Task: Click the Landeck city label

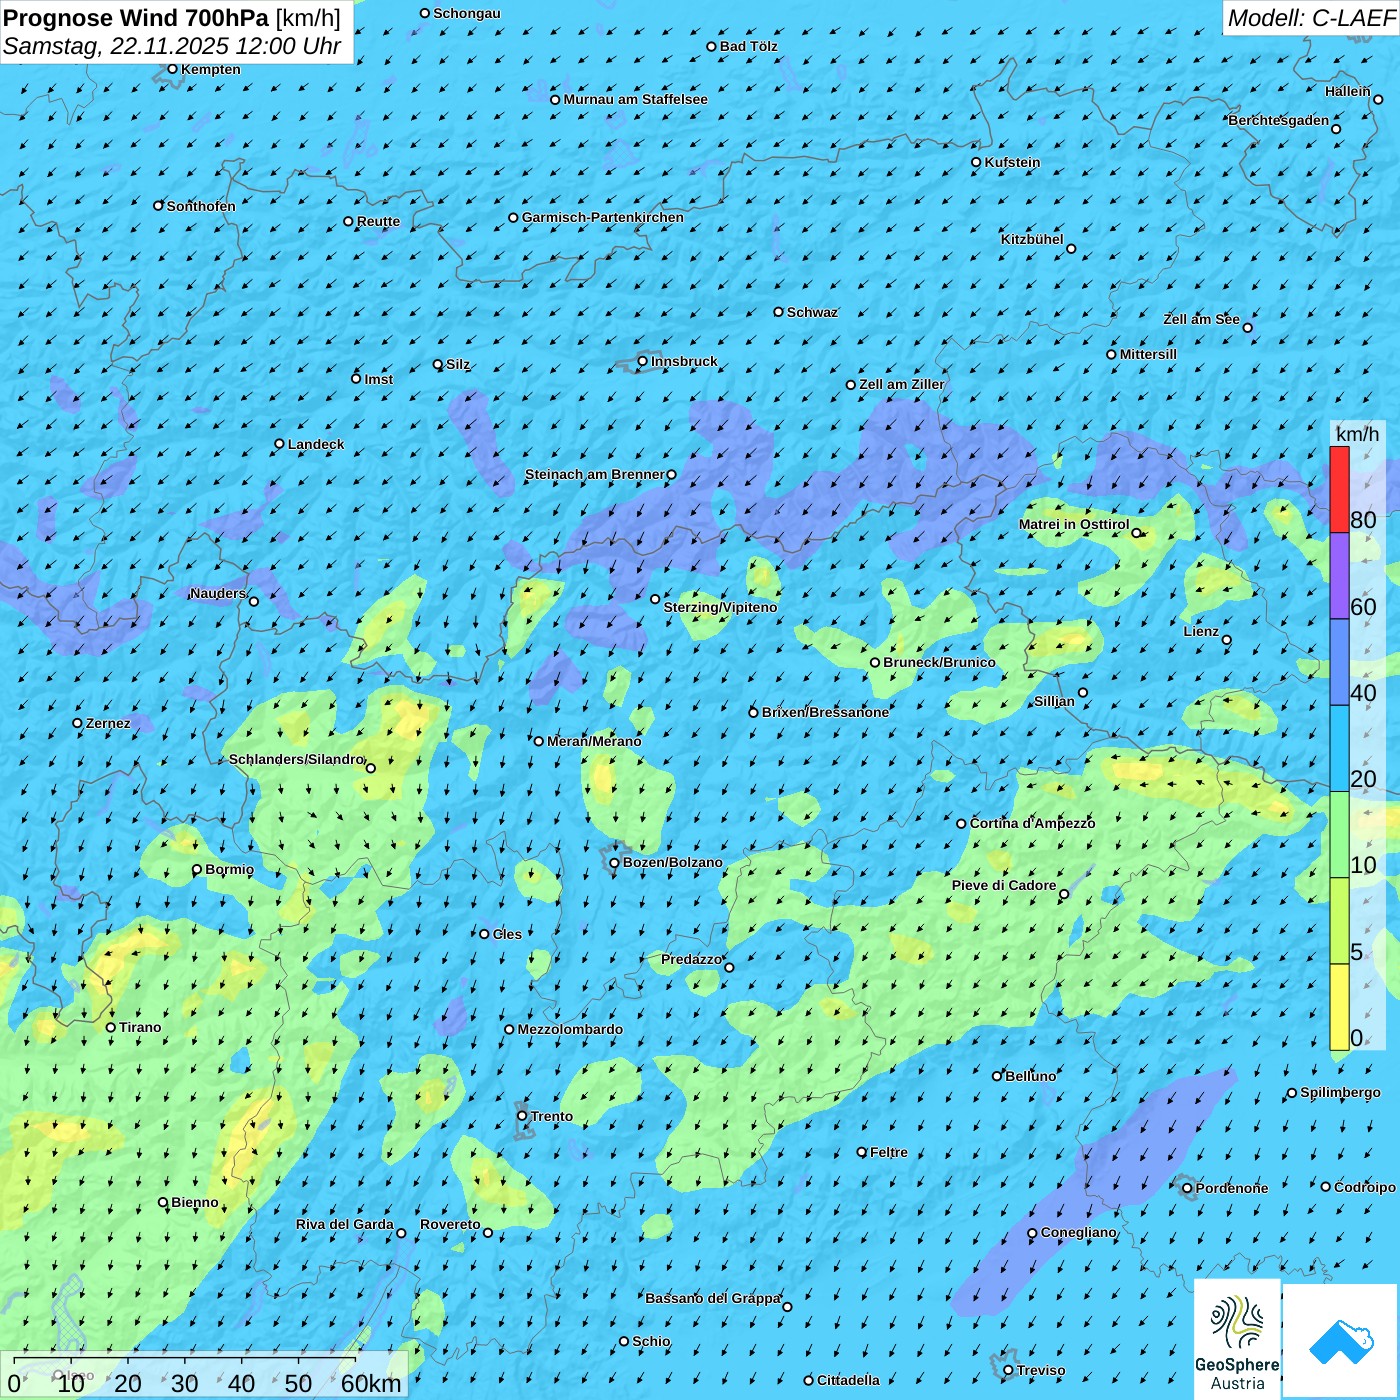Action: click(316, 444)
